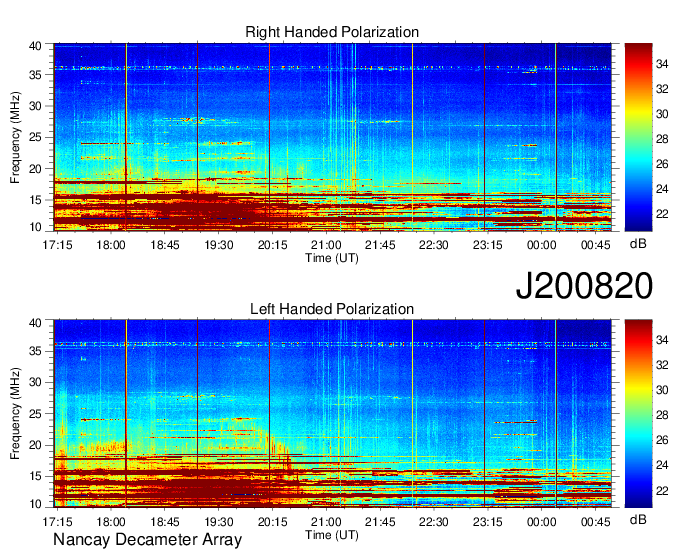
Task: Click the 17:15 tick label on bottom plot
Action: 57,522
